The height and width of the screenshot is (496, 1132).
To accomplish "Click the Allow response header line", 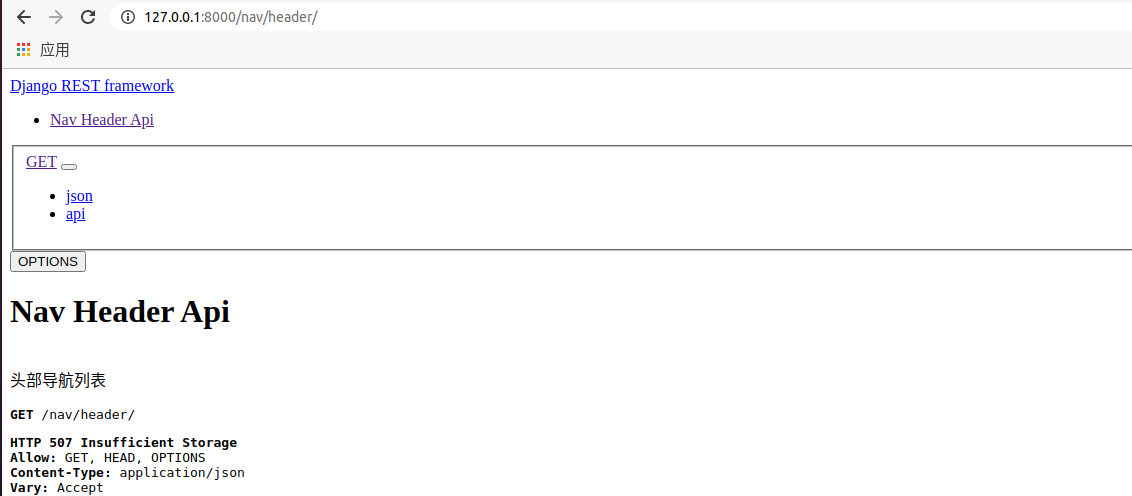I will pos(108,458).
